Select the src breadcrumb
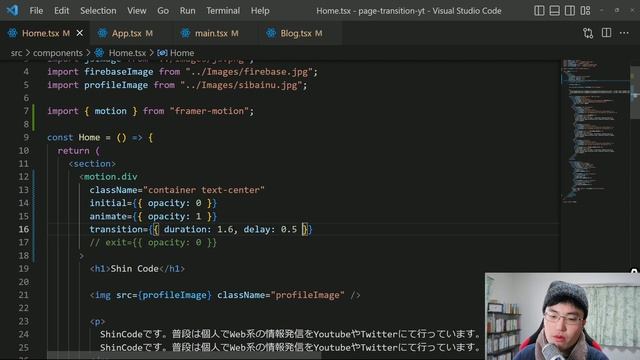640x360 pixels. click(16, 53)
